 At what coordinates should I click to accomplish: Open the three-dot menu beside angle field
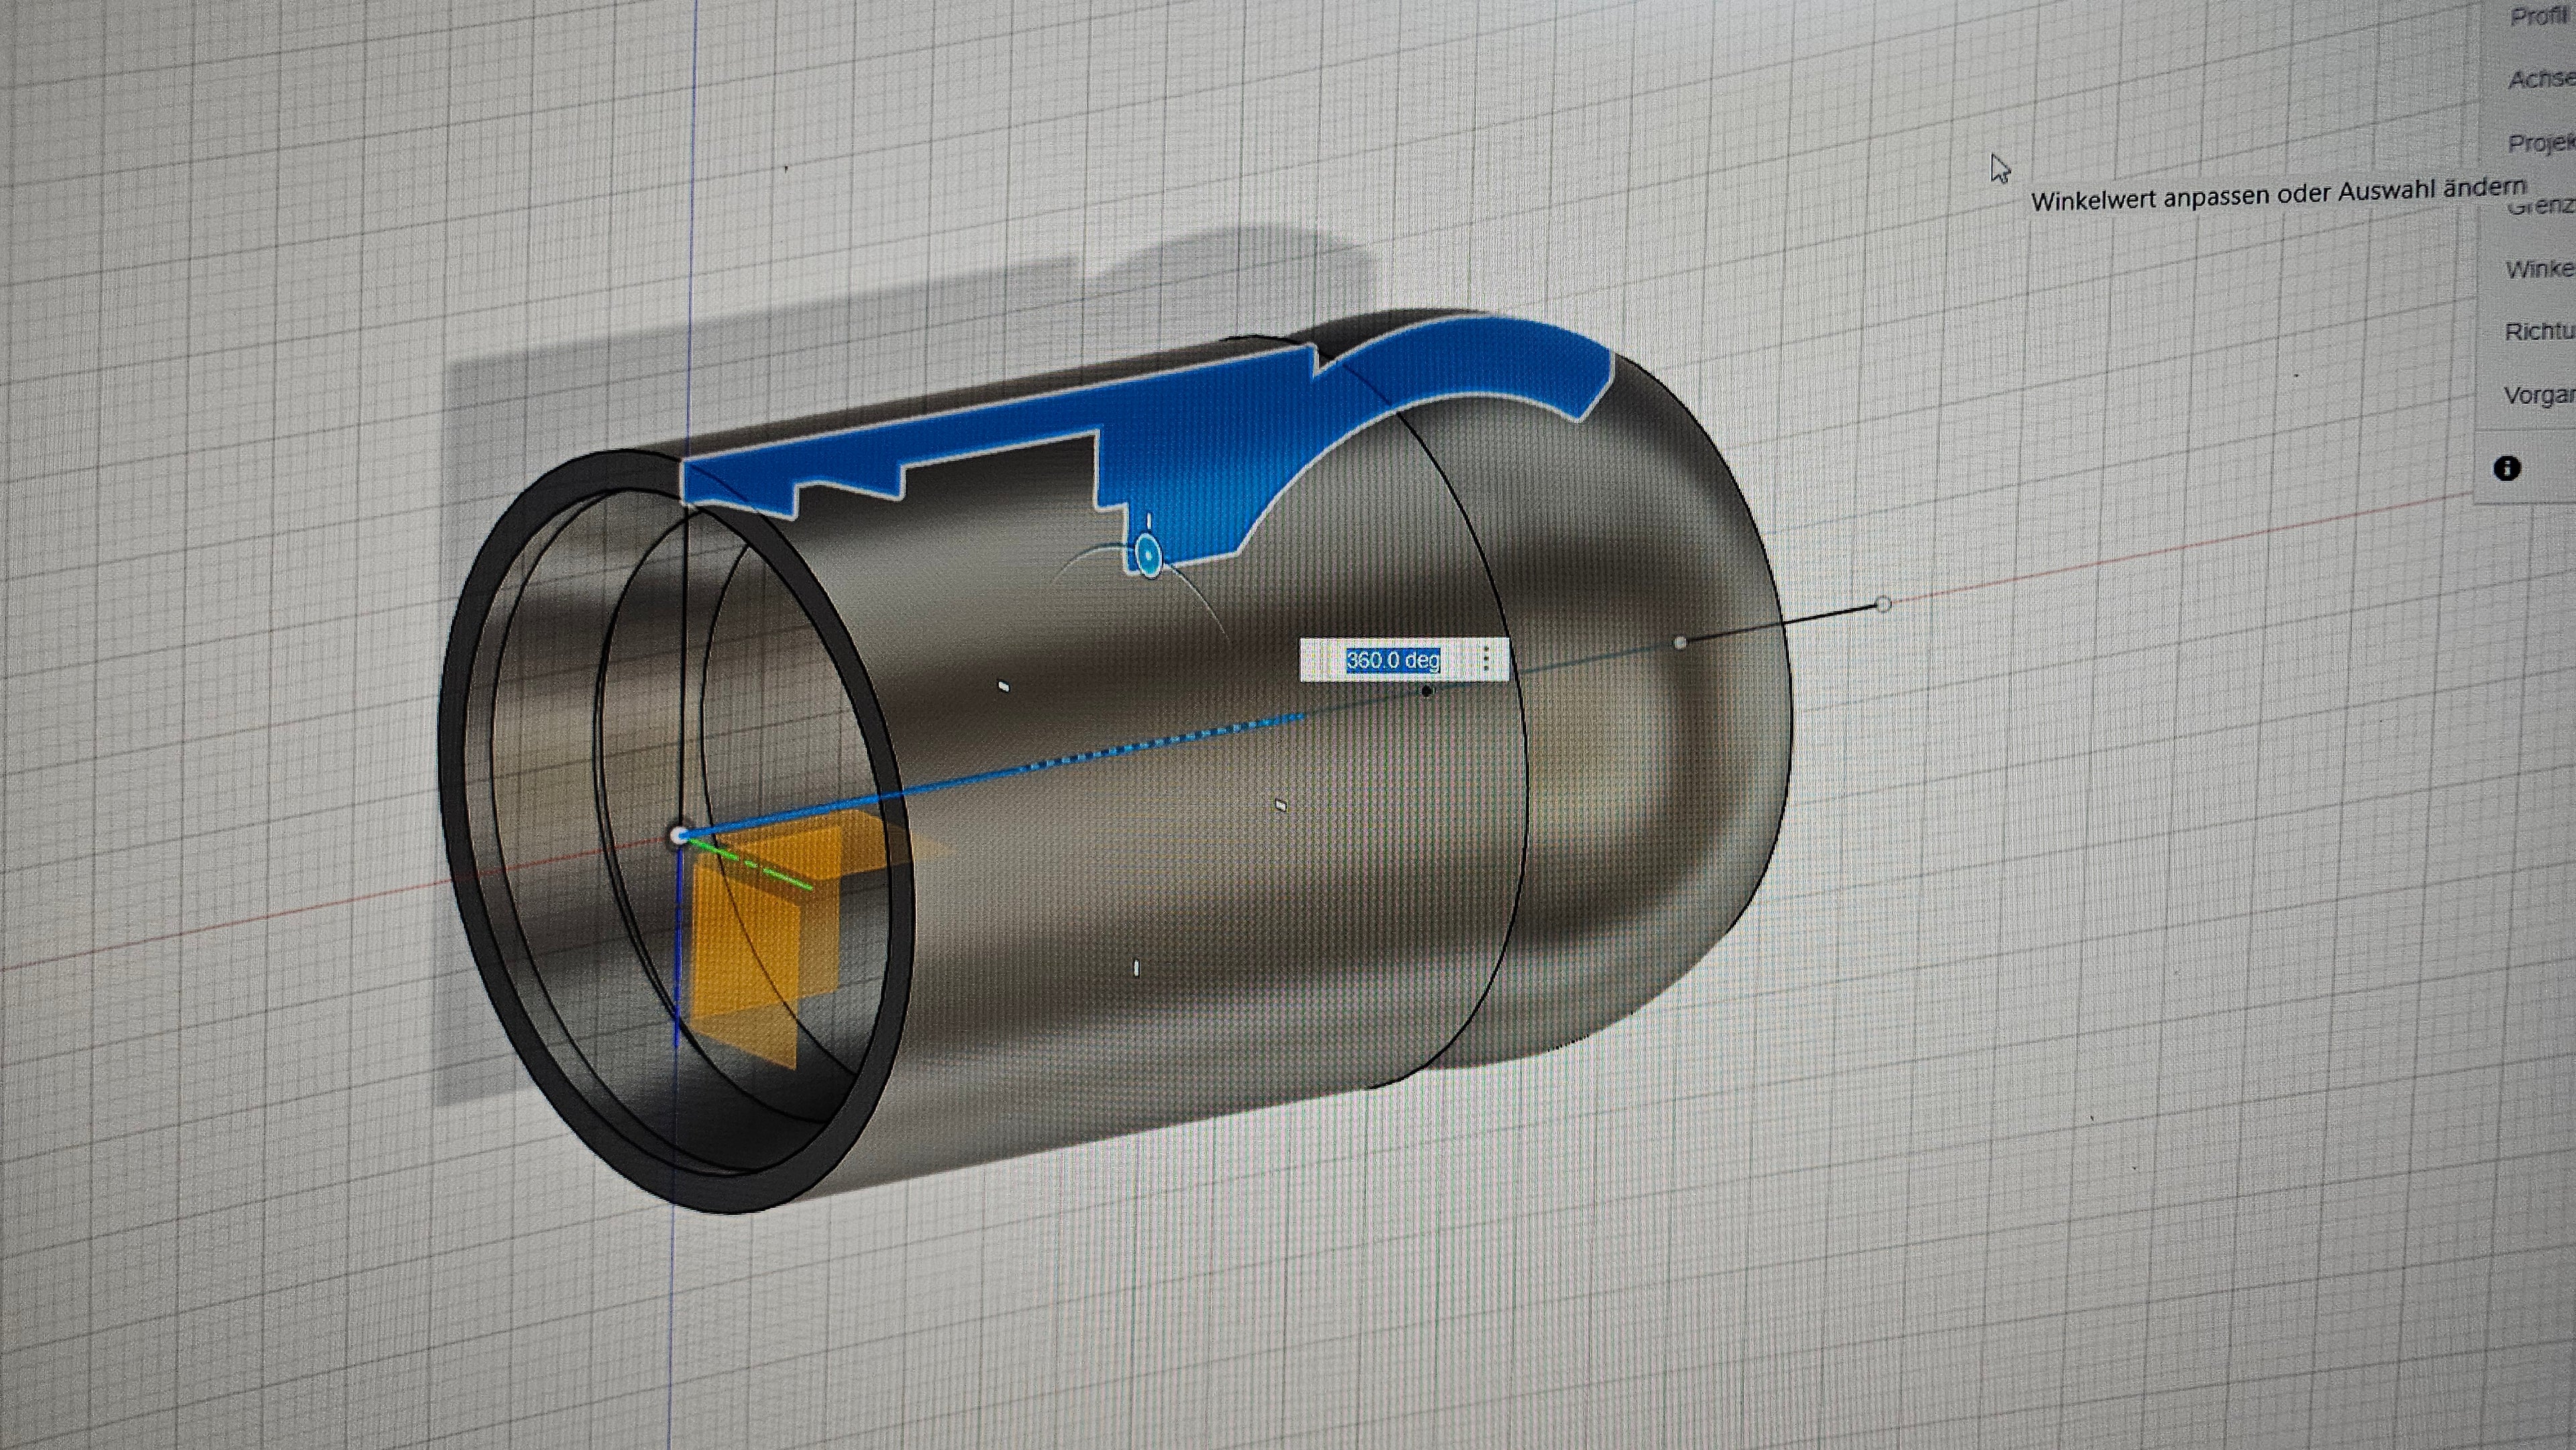click(1486, 658)
